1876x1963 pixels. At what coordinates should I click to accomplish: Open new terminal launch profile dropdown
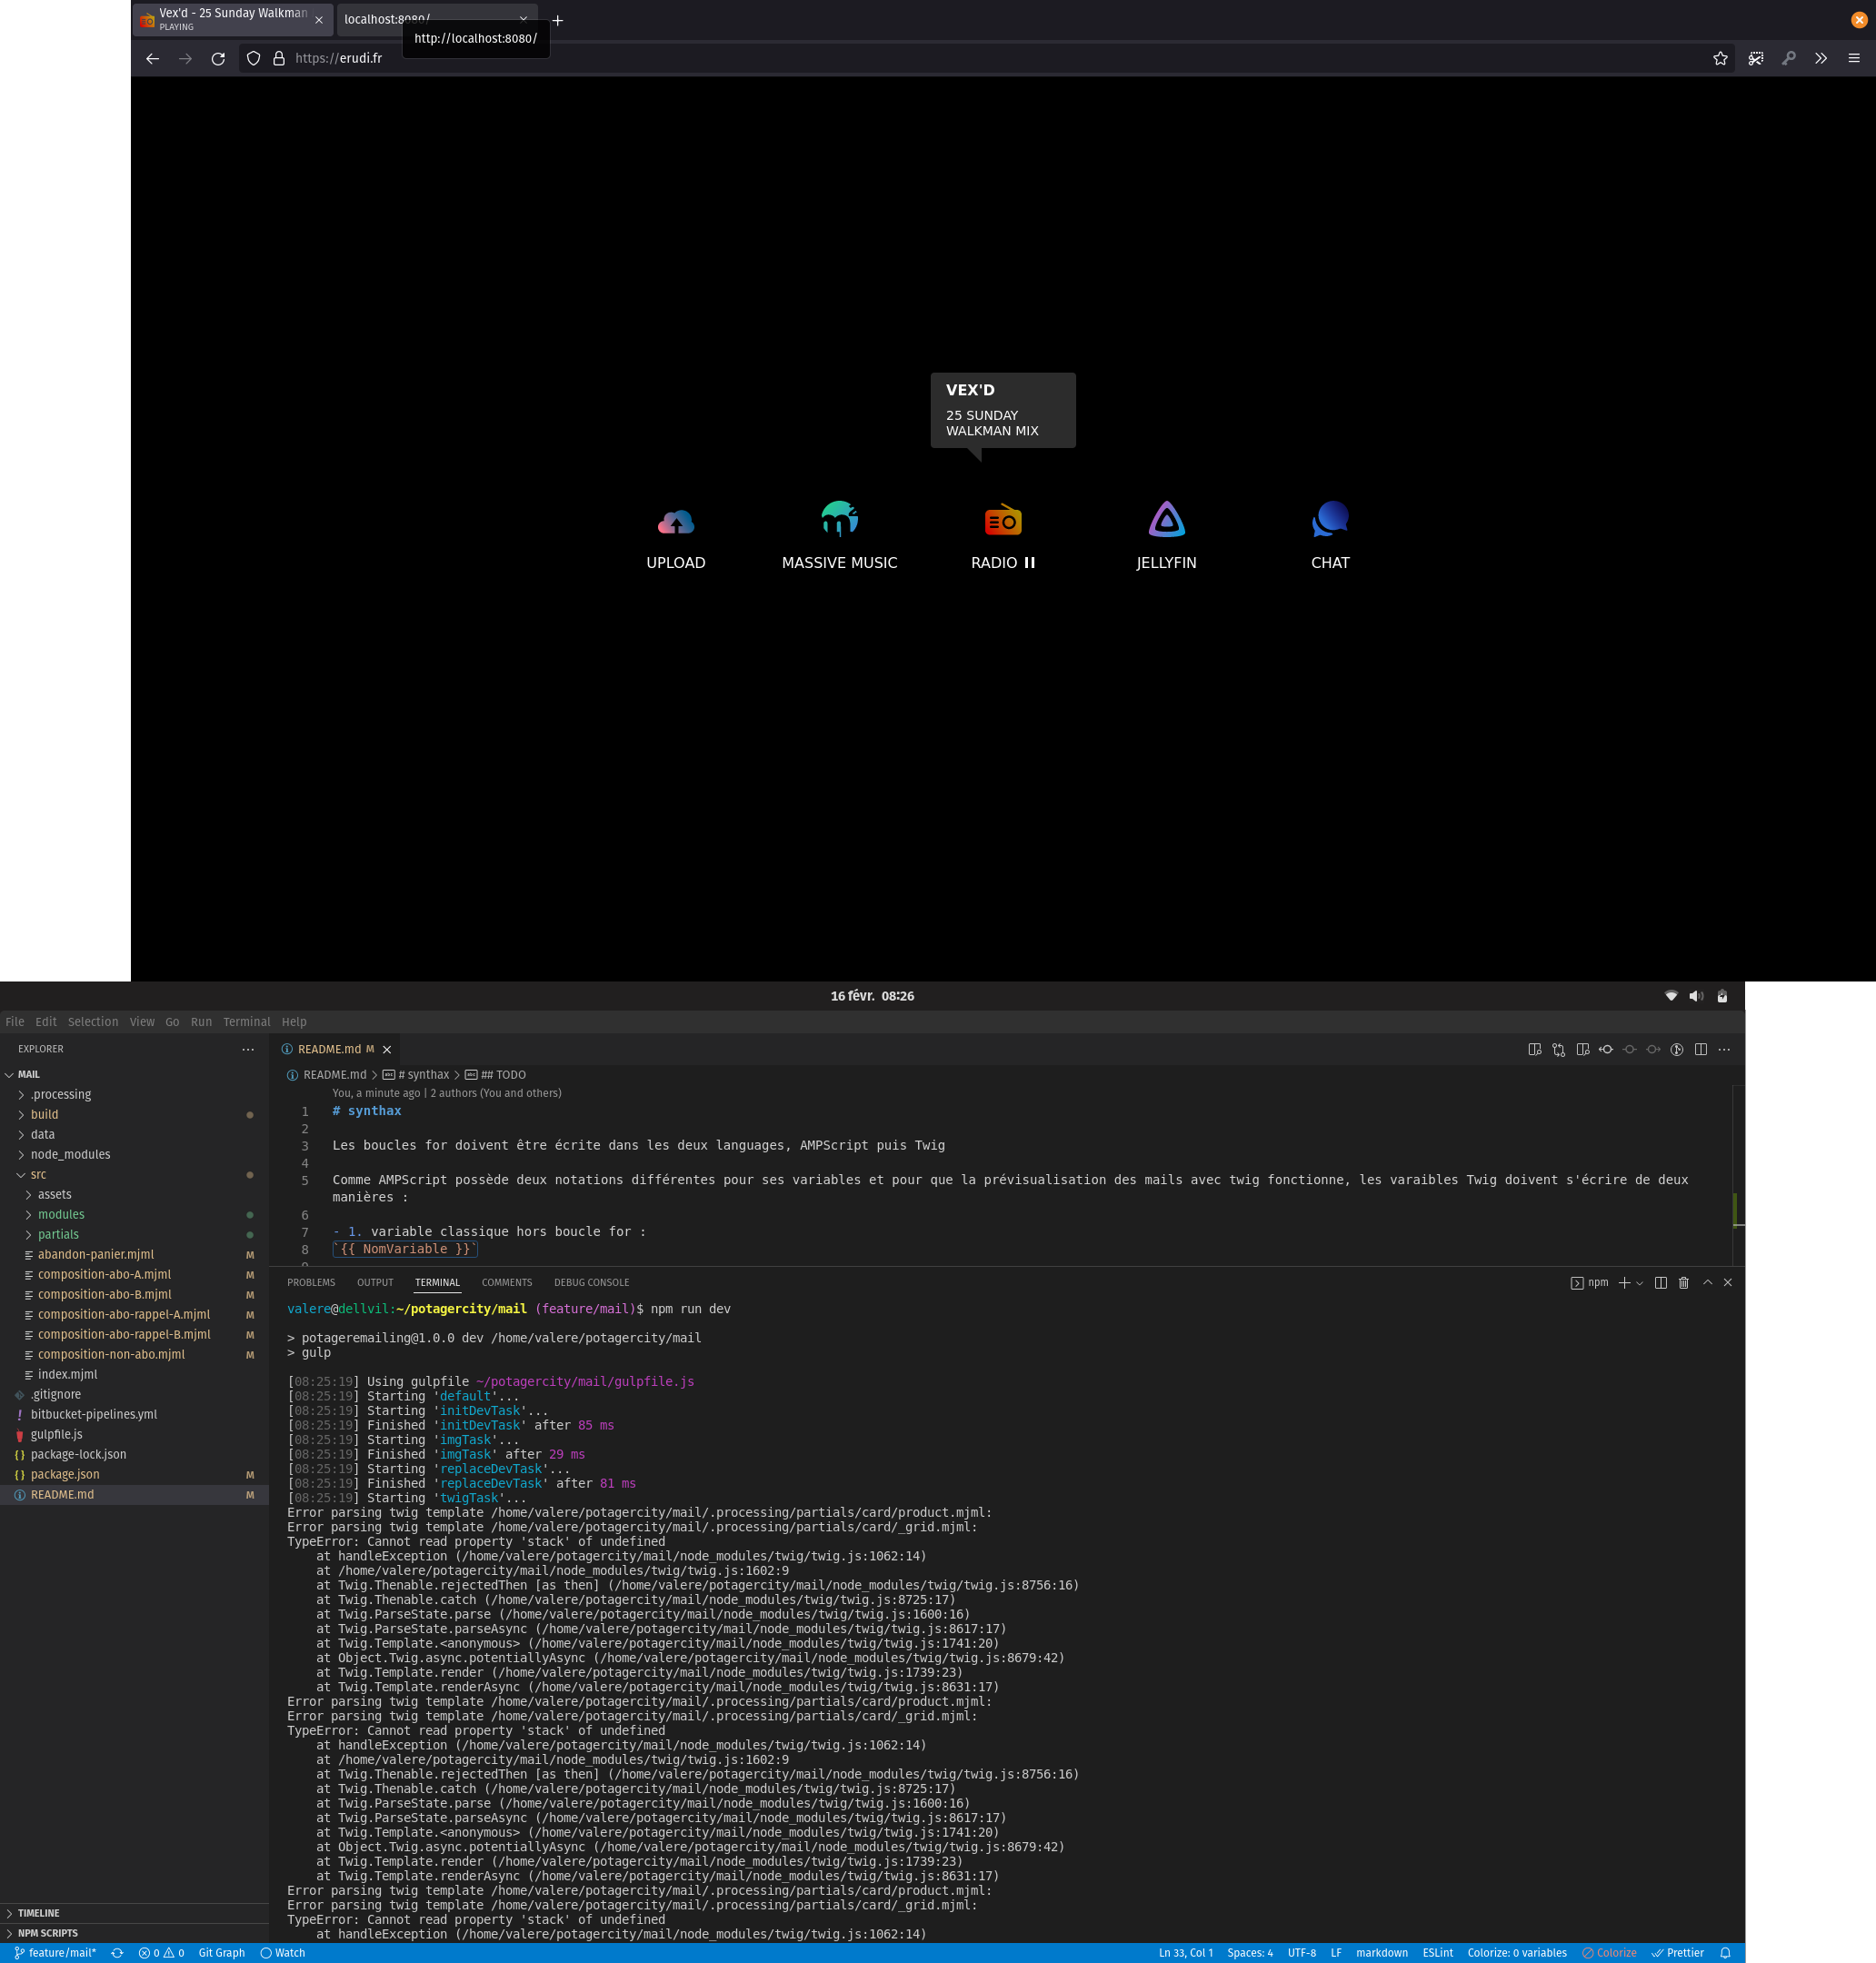[x=1639, y=1283]
